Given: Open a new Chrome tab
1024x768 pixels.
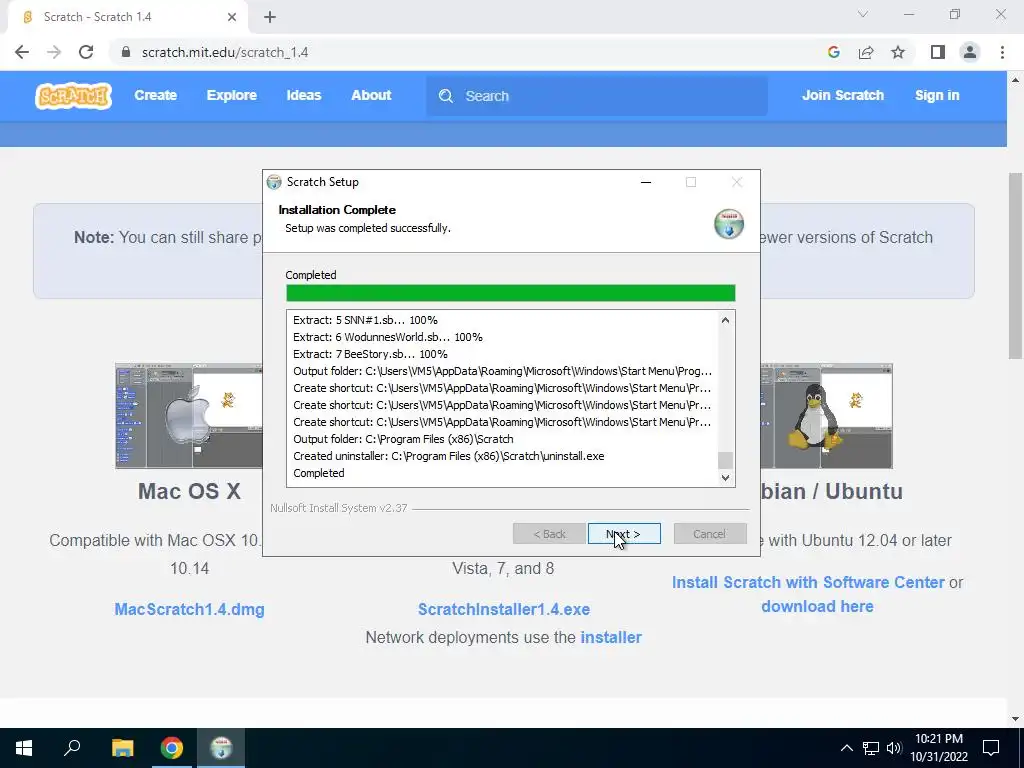Looking at the screenshot, I should coord(270,17).
